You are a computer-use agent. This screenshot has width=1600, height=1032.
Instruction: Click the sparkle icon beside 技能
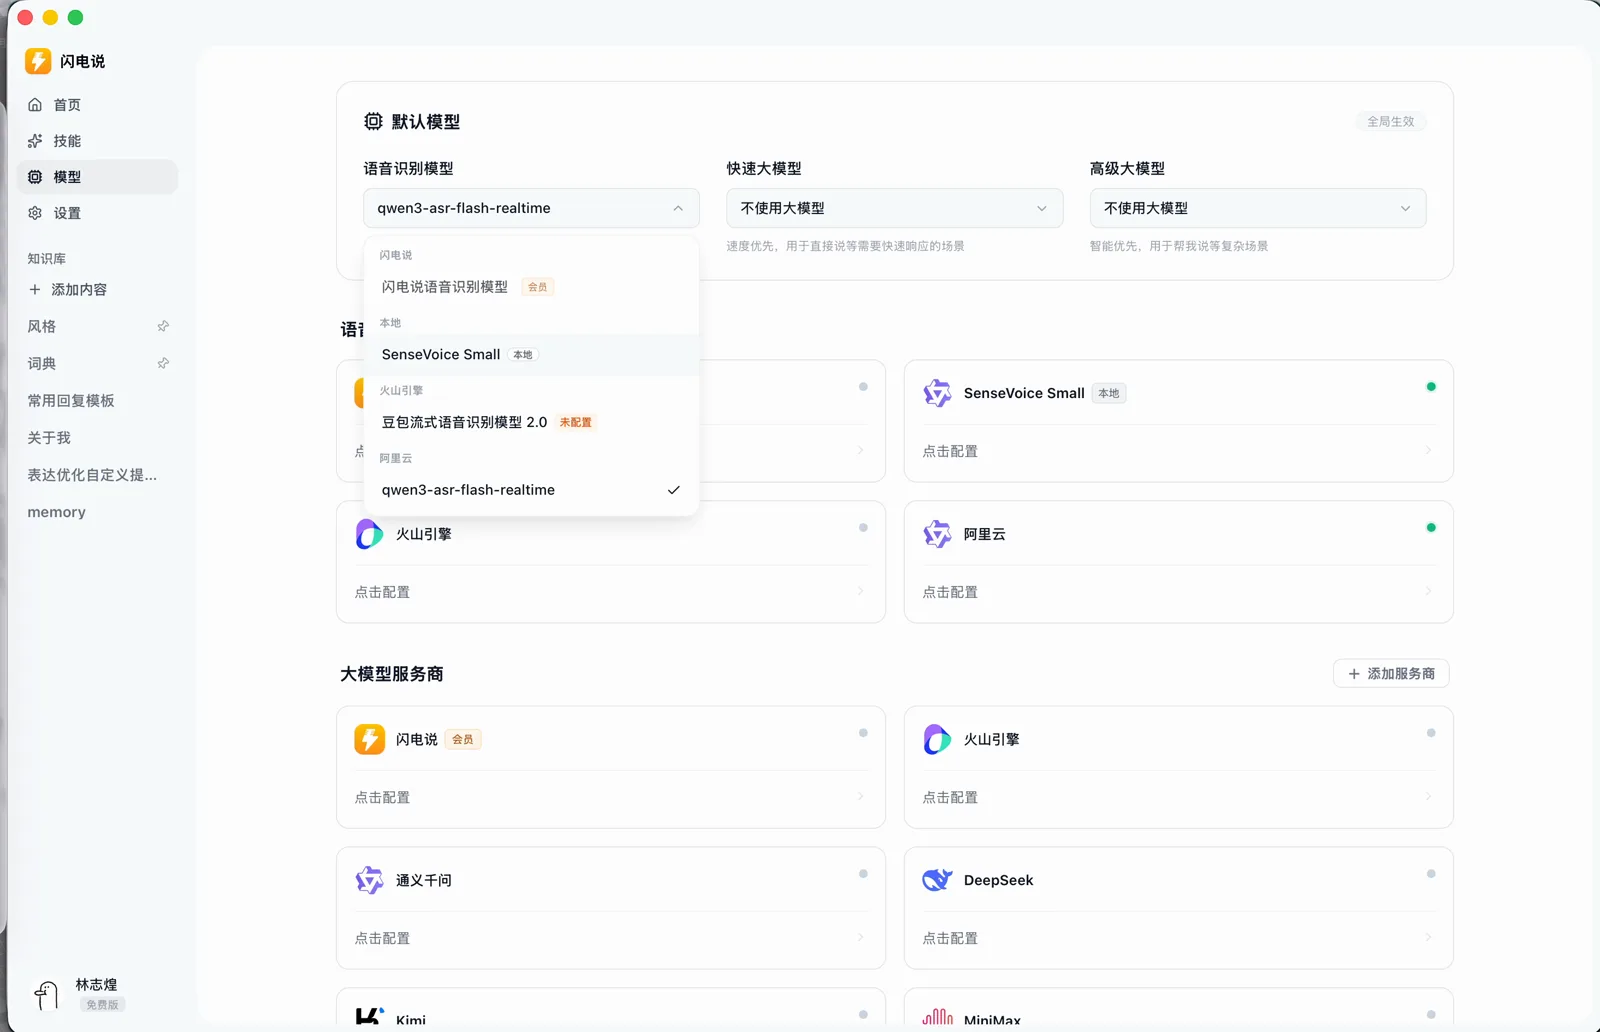pos(35,141)
